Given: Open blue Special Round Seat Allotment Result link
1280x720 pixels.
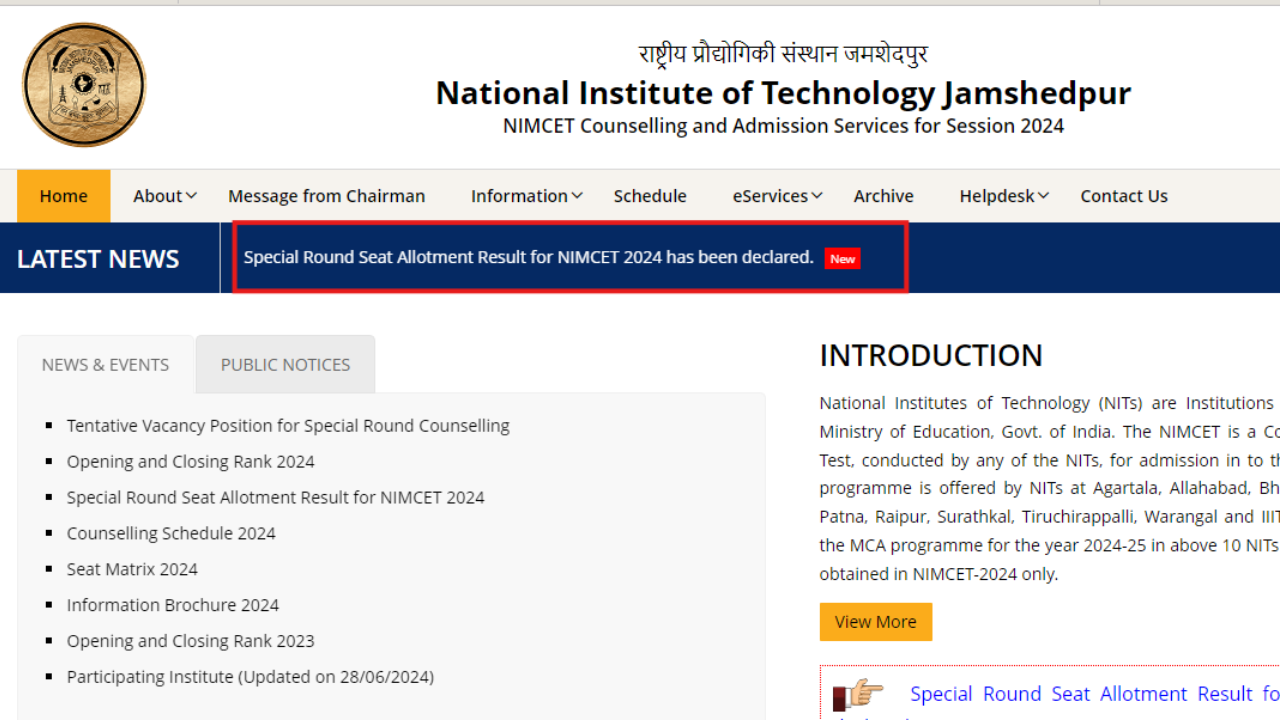Looking at the screenshot, I should click(1094, 694).
